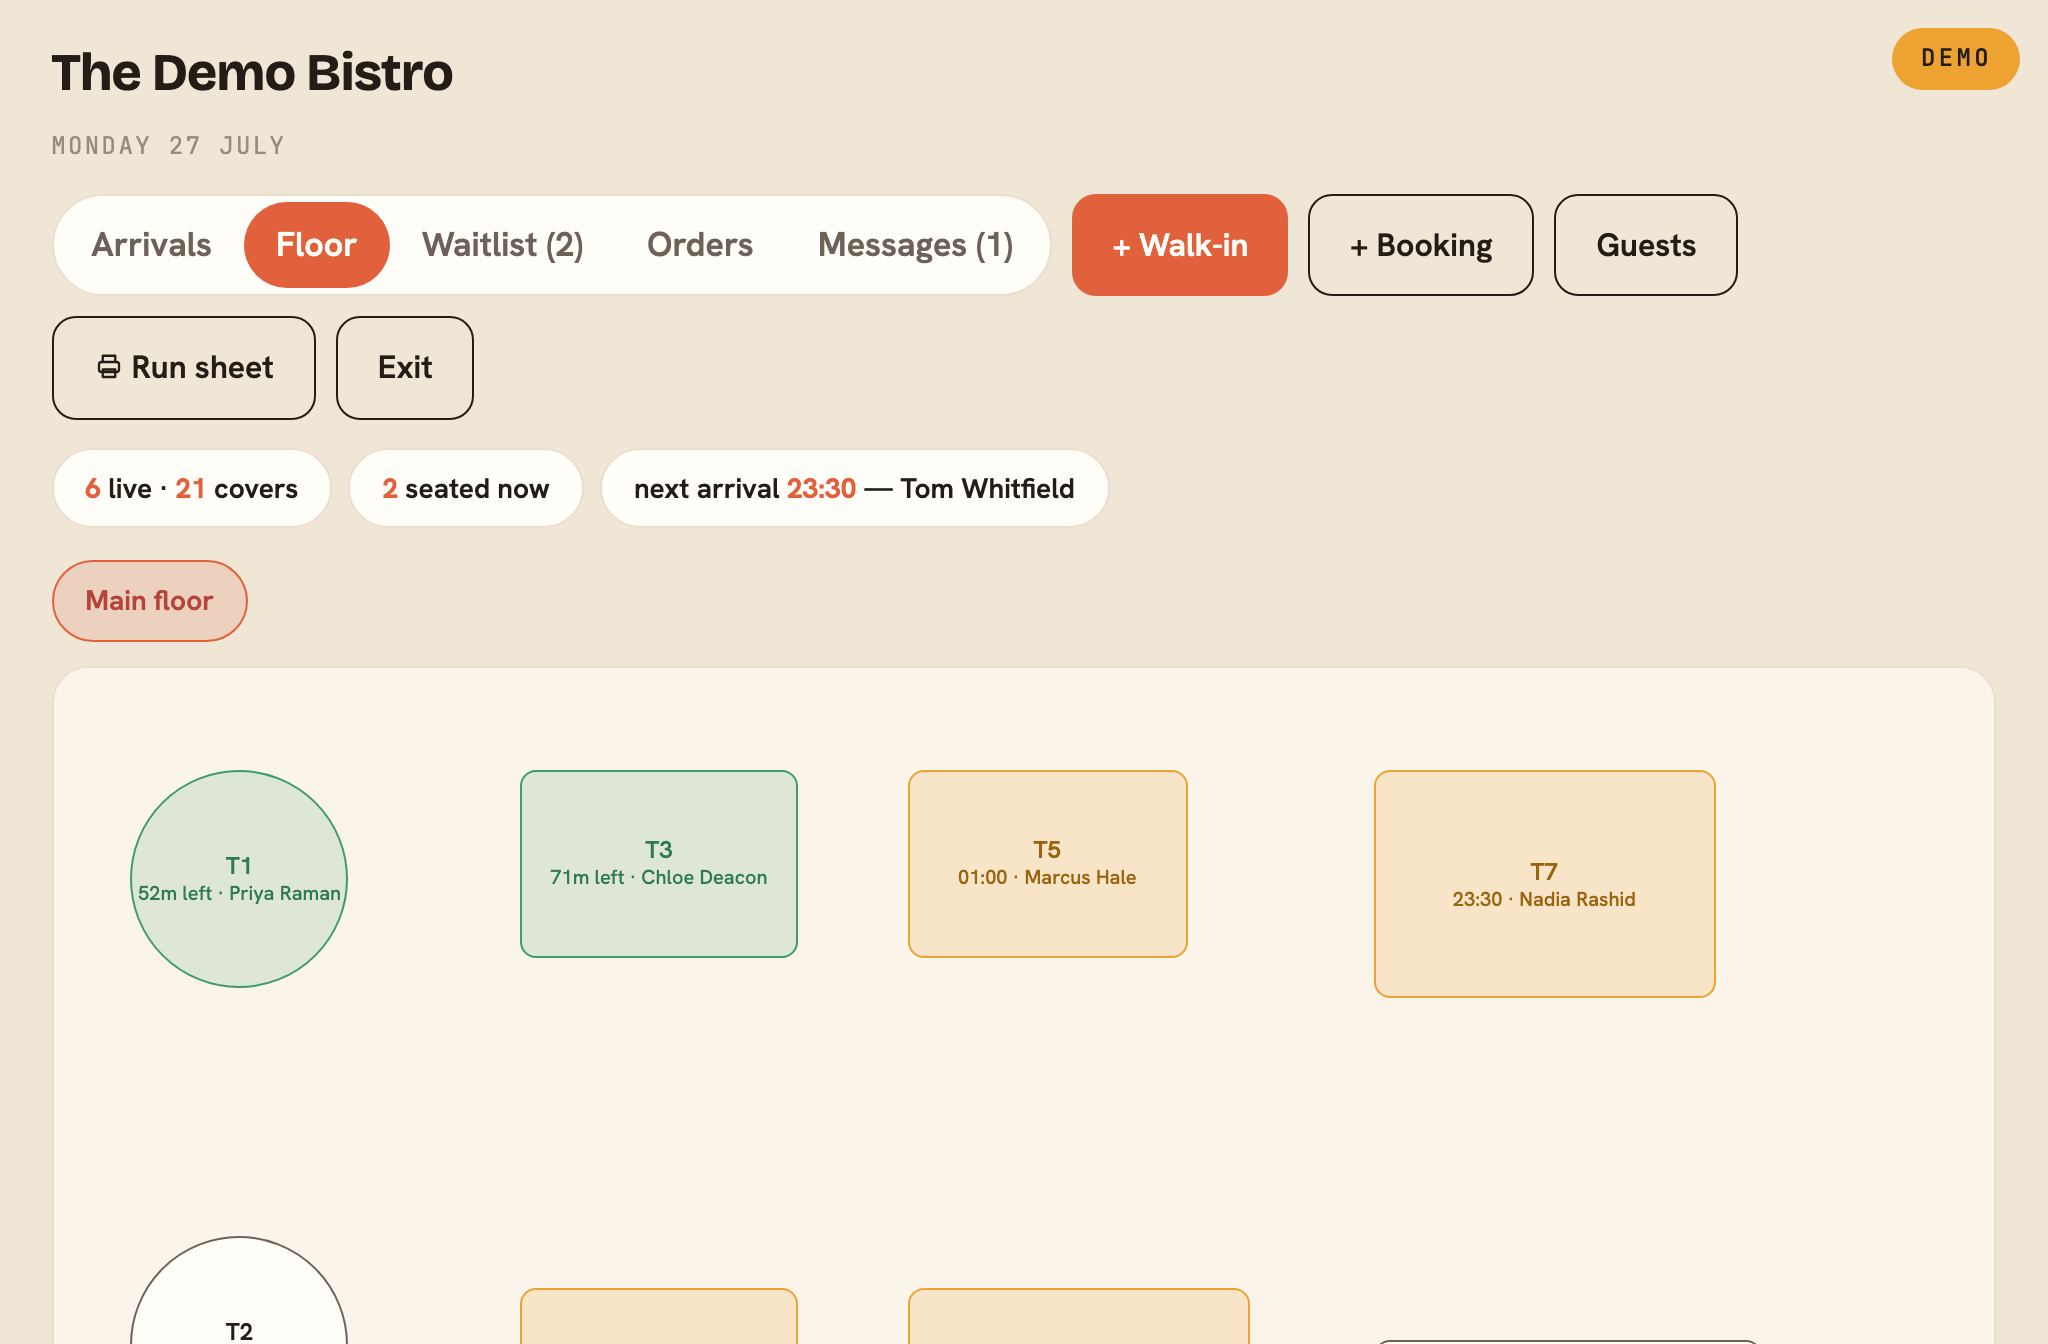
Task: Click the DEMO badge
Action: 1955,59
